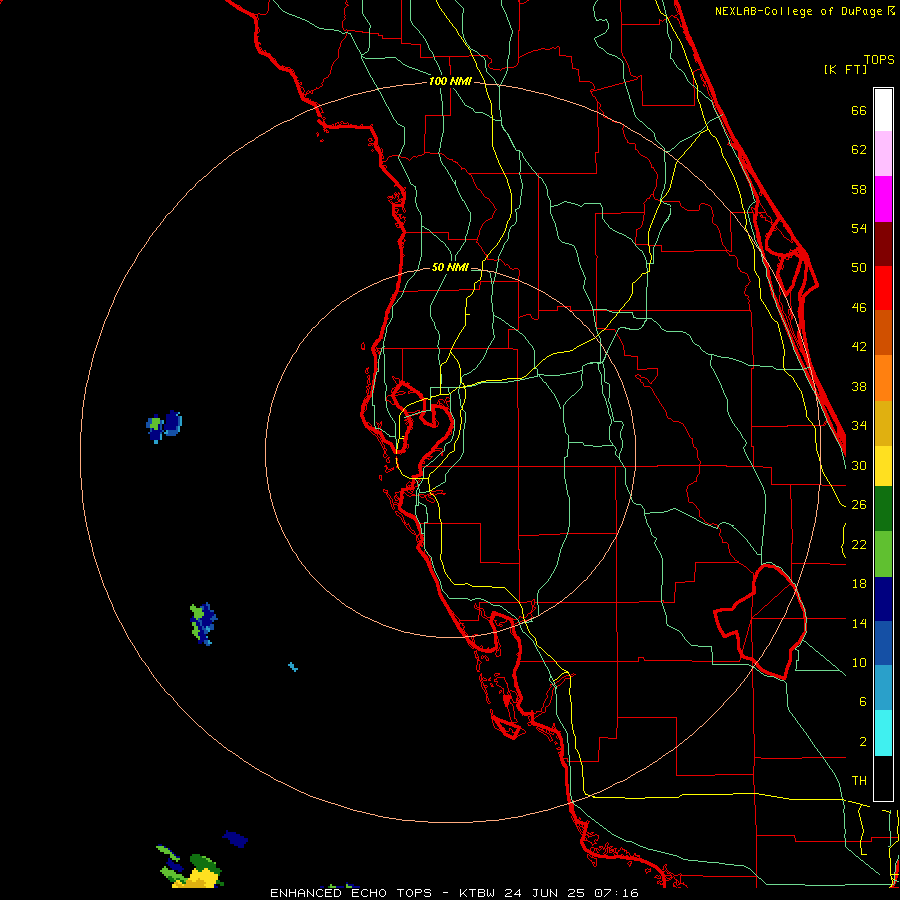Viewport: 900px width, 900px height.
Task: Select the light blue legend swatch
Action: point(883,688)
